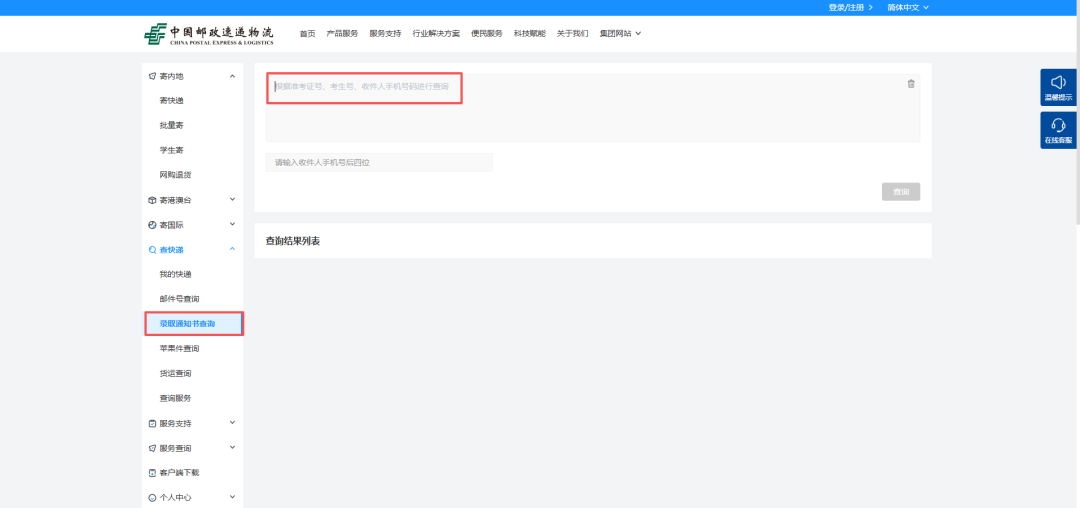Open the 集团网站 dropdown menu
Image resolution: width=1080 pixels, height=508 pixels.
620,34
